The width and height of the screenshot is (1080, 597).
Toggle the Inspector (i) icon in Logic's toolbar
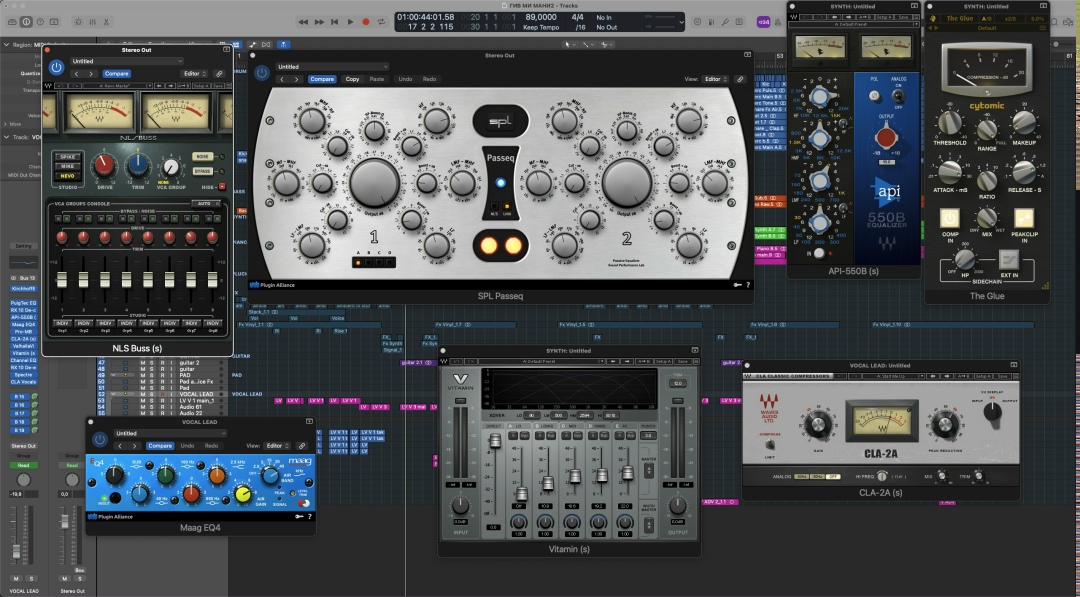[x=26, y=22]
